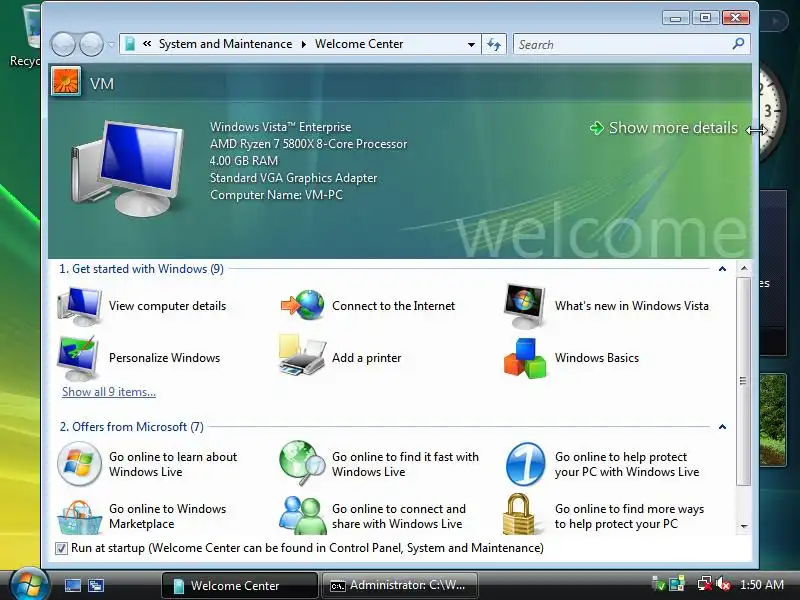Click the learn about Windows Live icon

79,464
